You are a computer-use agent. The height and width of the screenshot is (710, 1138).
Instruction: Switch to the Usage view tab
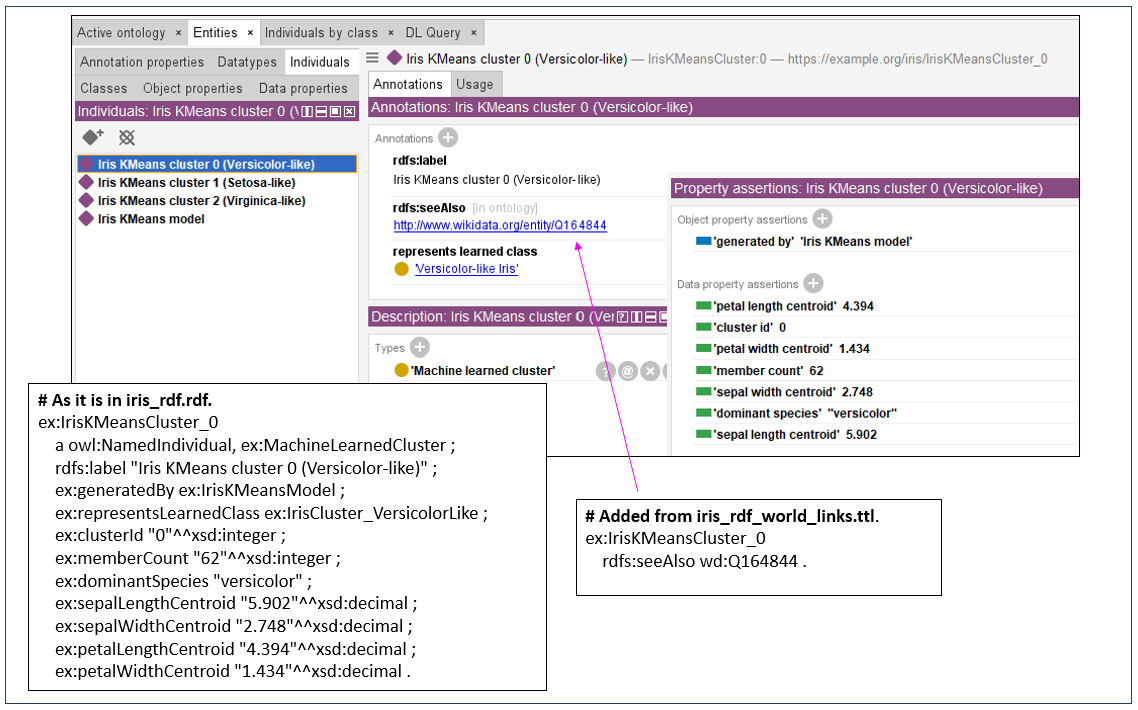475,84
